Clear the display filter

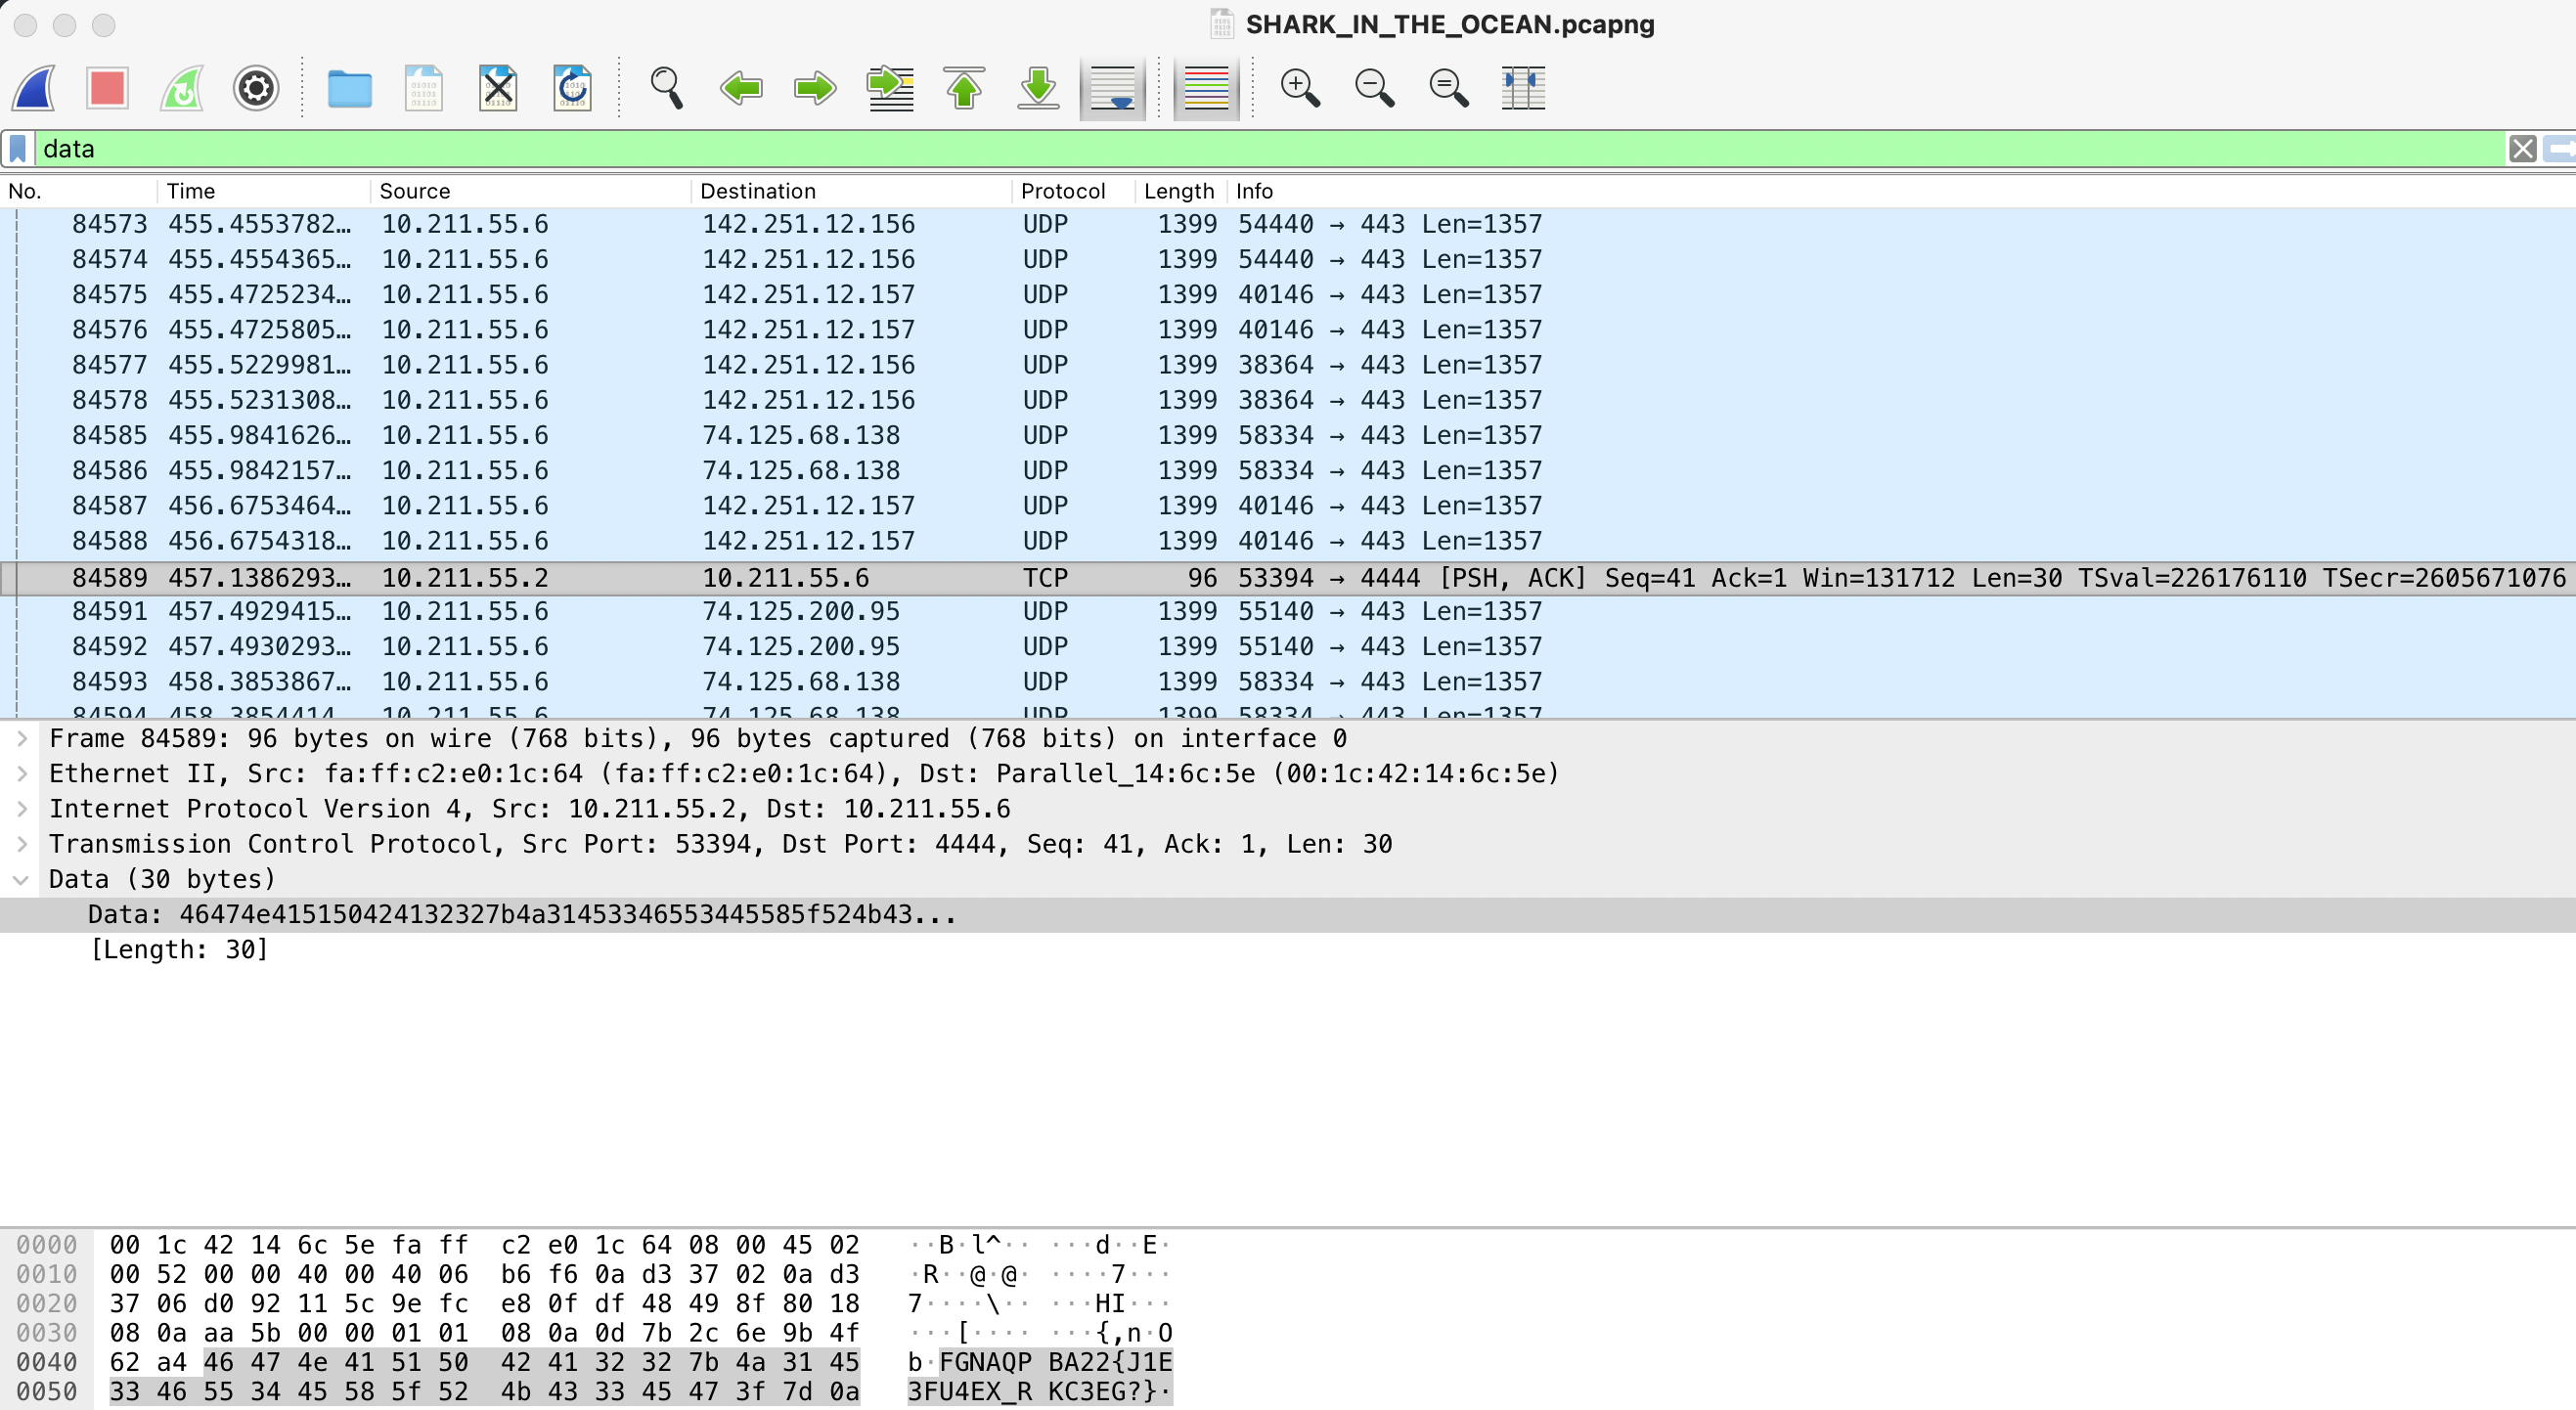coord(2522,149)
